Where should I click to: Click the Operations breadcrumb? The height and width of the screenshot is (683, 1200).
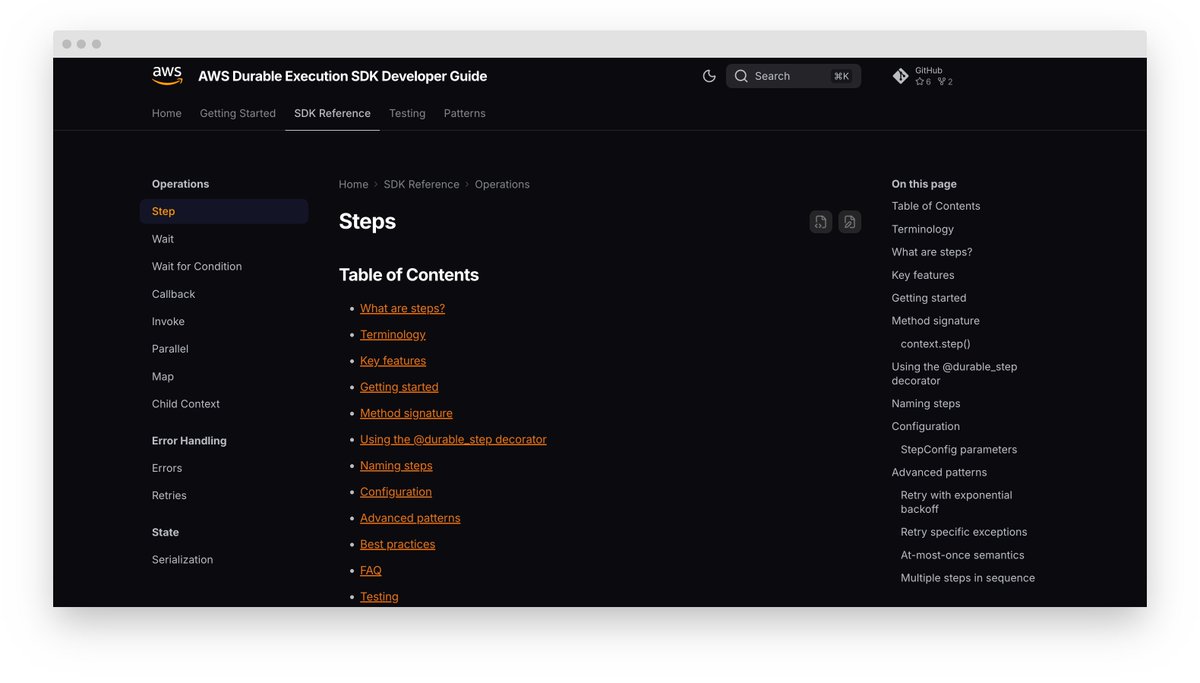[502, 184]
